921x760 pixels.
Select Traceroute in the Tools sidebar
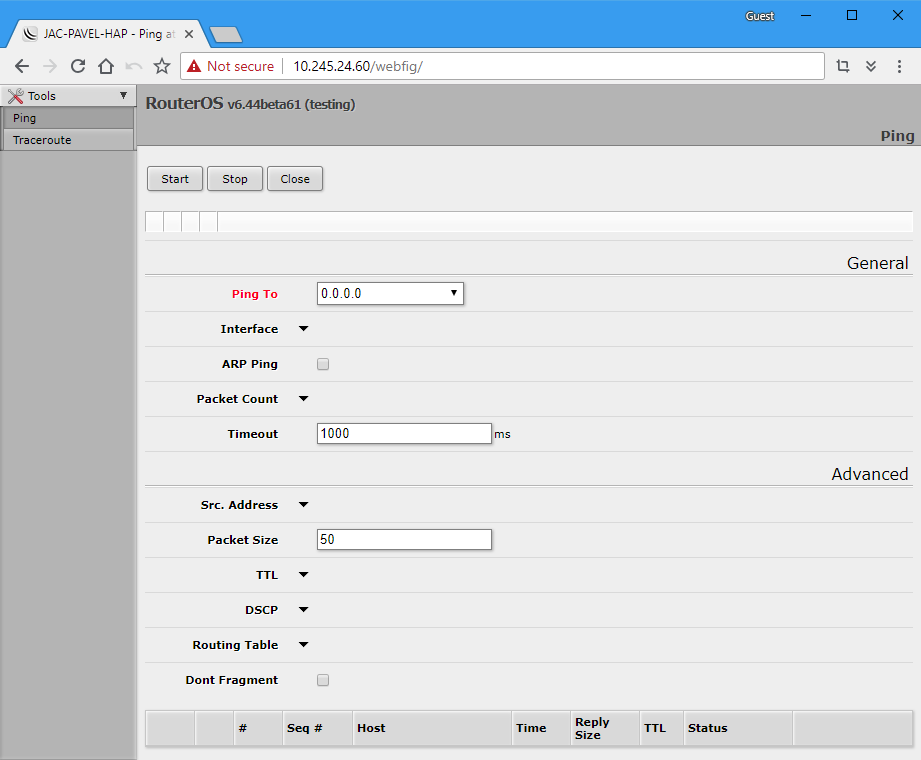pos(68,140)
